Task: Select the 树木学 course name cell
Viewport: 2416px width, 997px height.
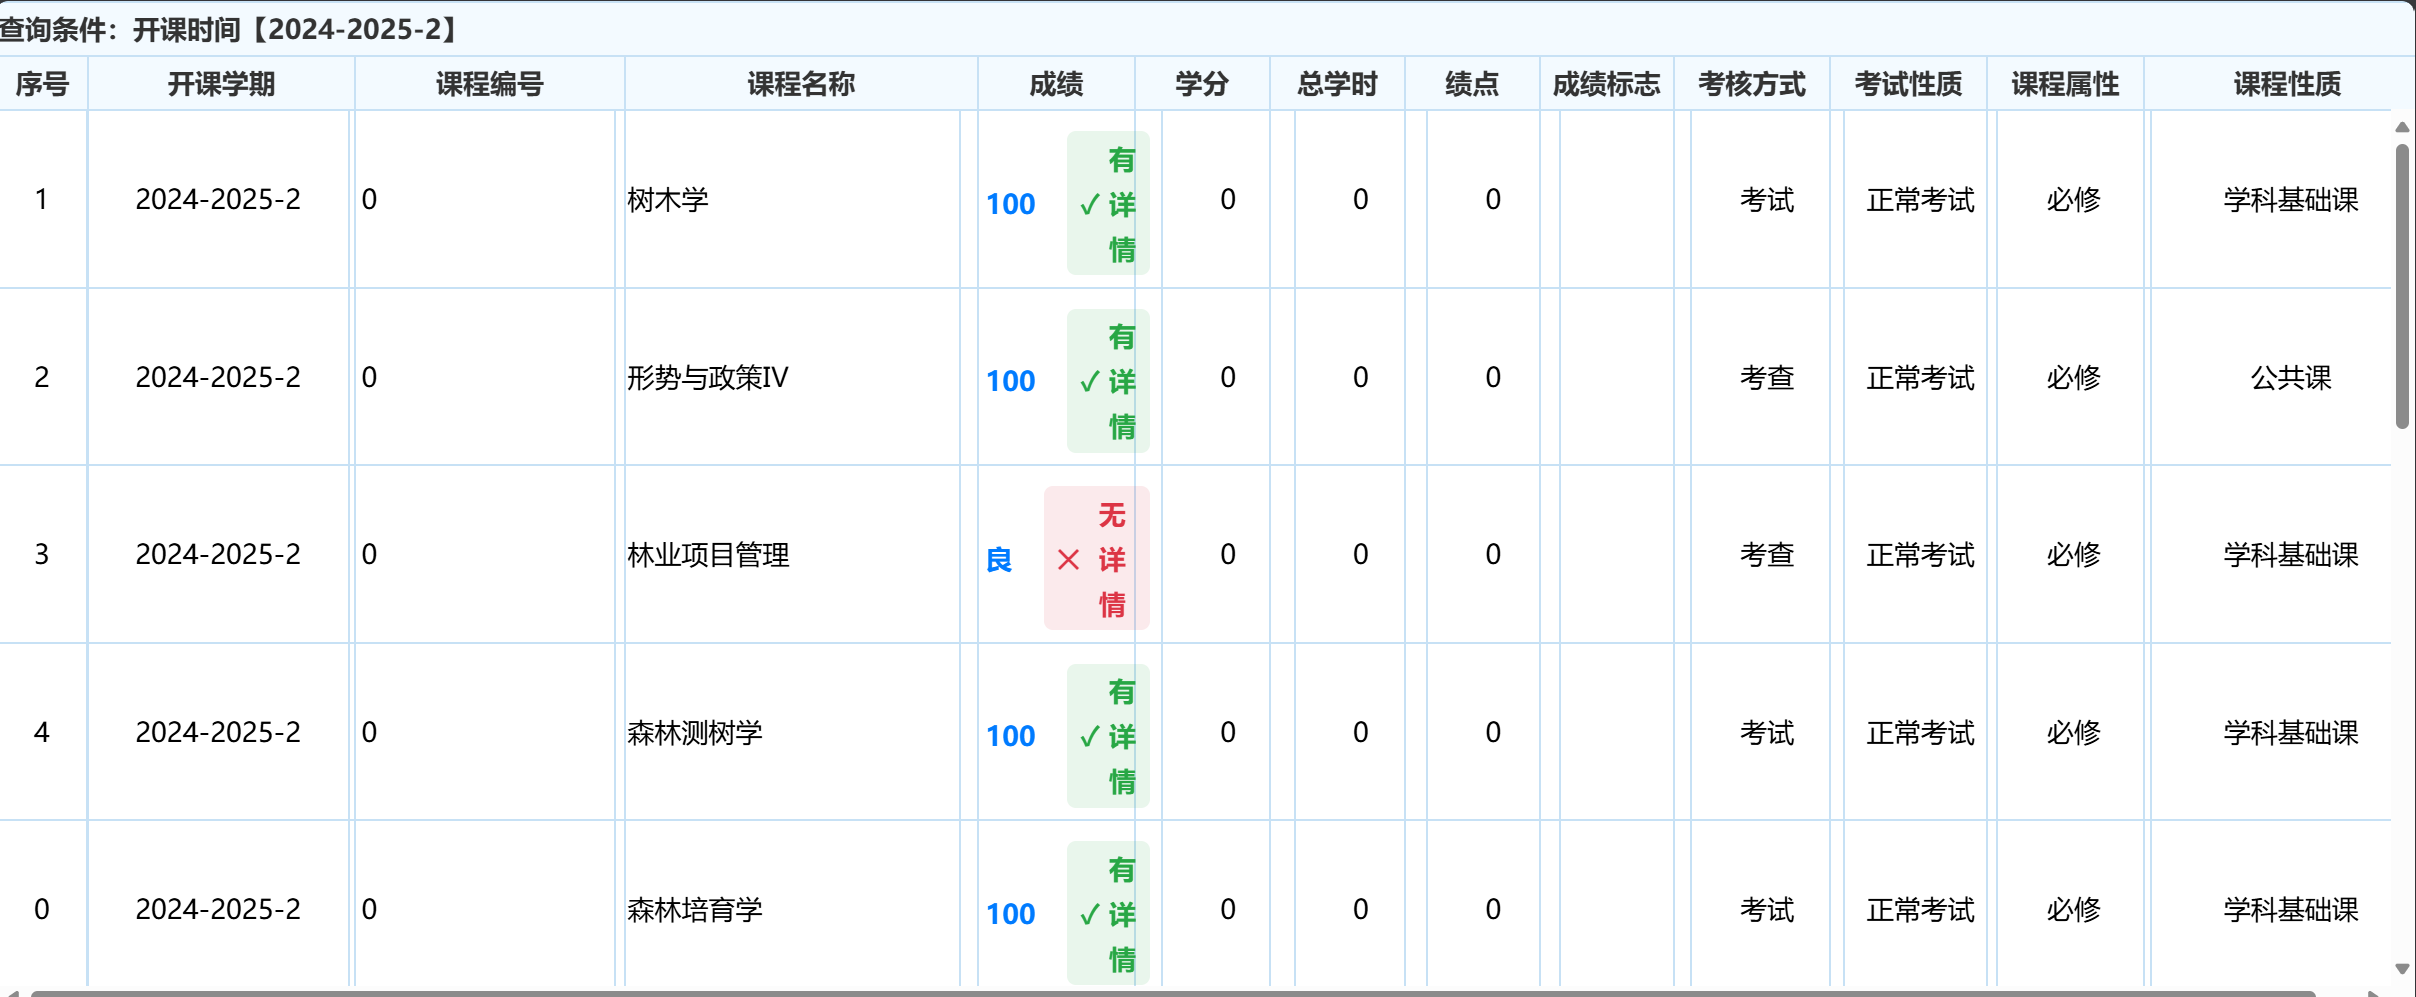Action: 668,199
